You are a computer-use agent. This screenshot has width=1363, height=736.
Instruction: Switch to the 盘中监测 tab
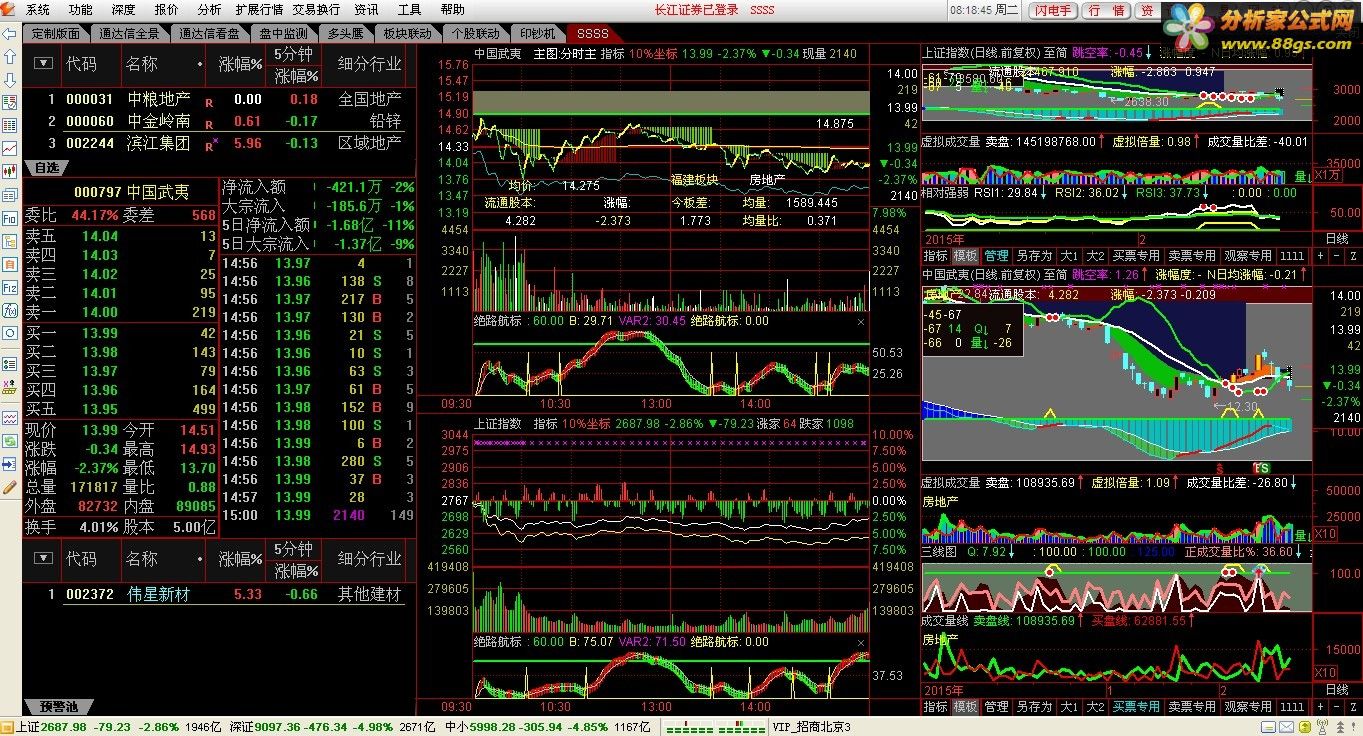(282, 33)
